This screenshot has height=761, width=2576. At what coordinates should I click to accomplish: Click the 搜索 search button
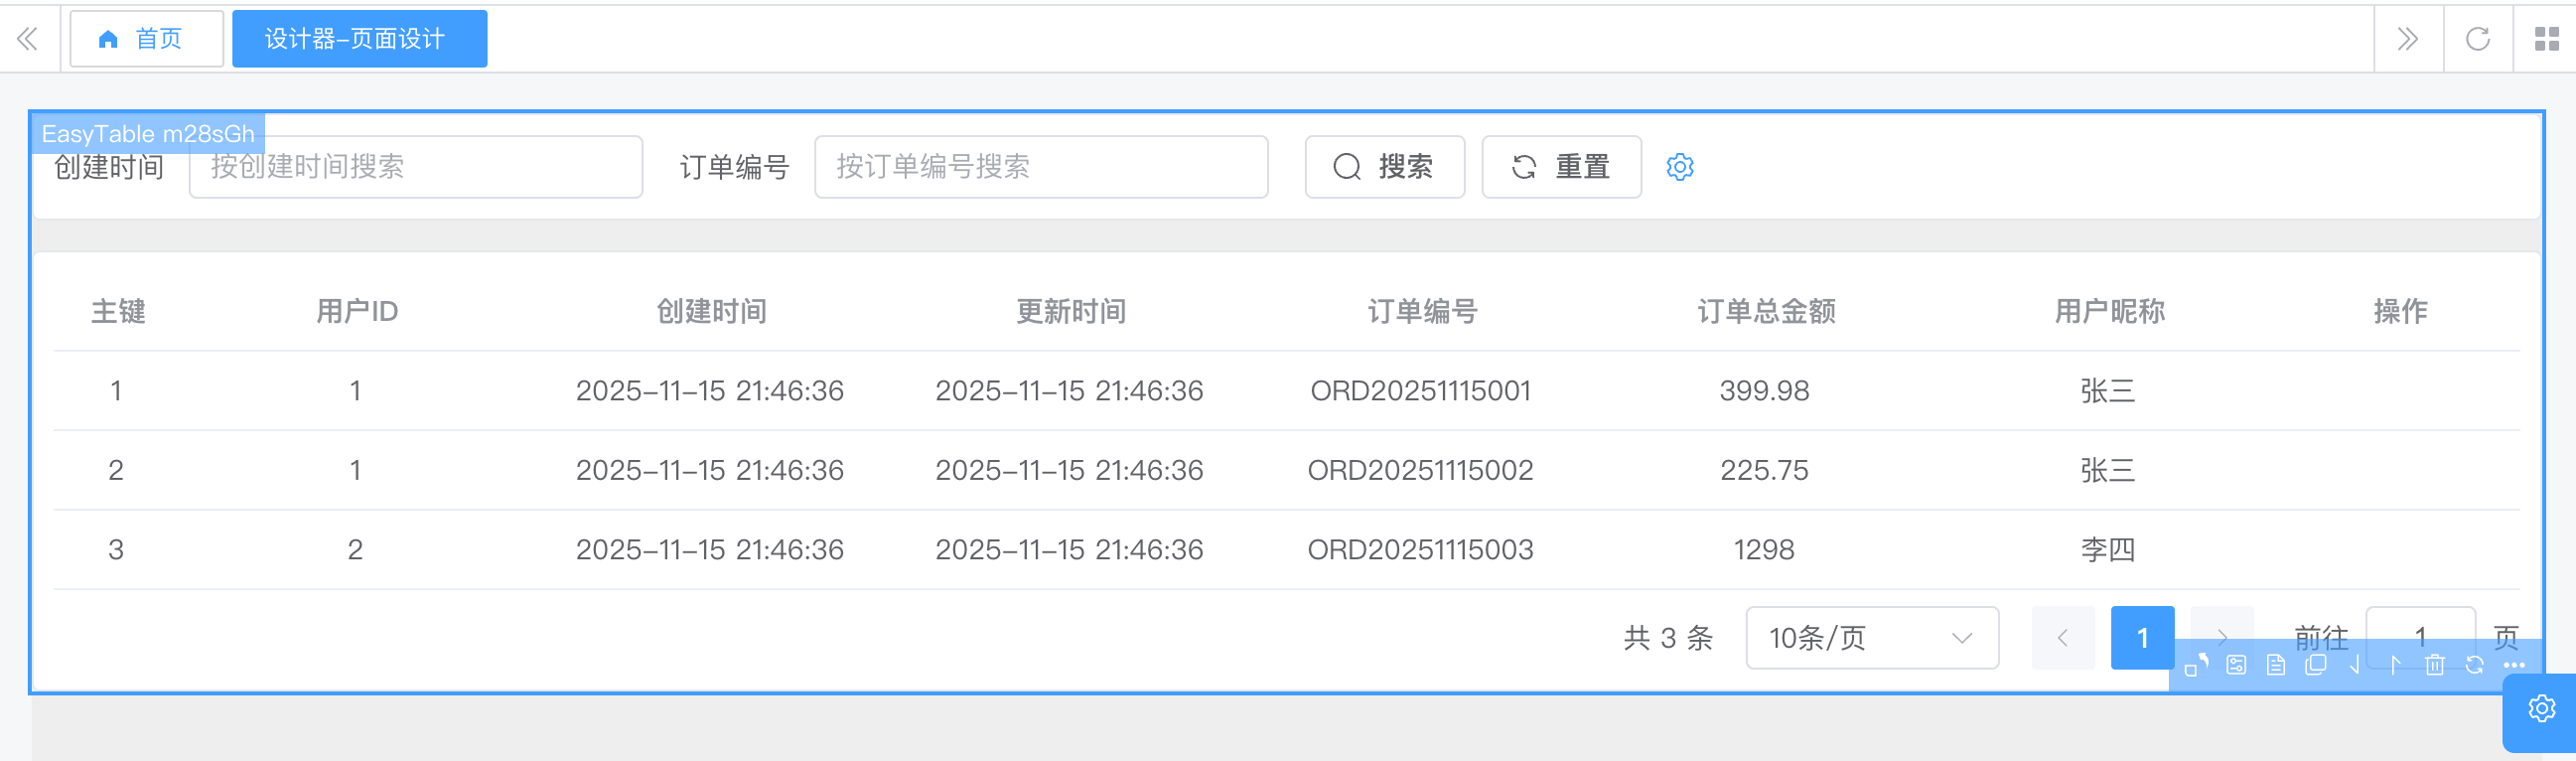[x=1384, y=167]
